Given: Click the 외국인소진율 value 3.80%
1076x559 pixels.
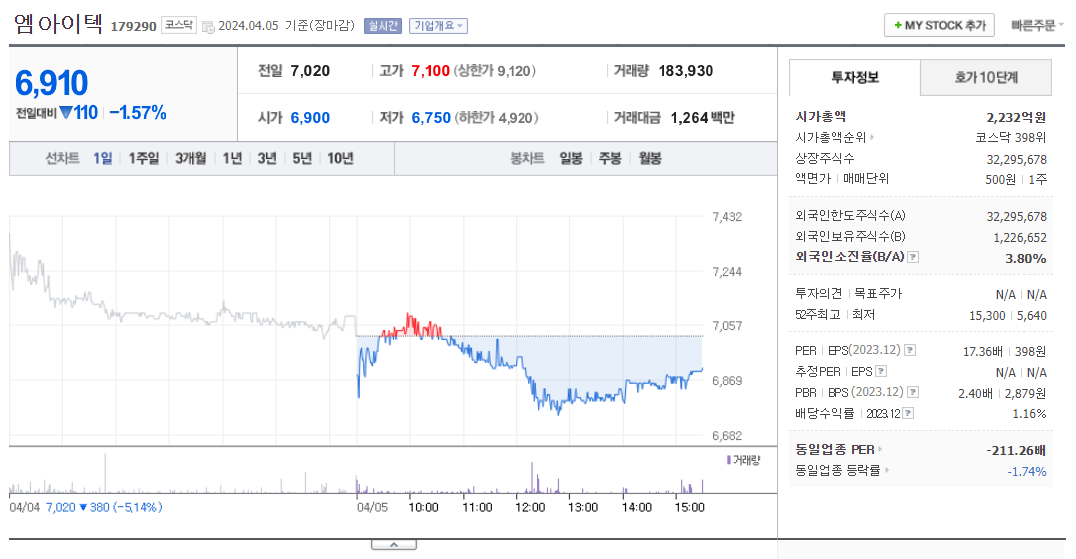Looking at the screenshot, I should point(1026,259).
